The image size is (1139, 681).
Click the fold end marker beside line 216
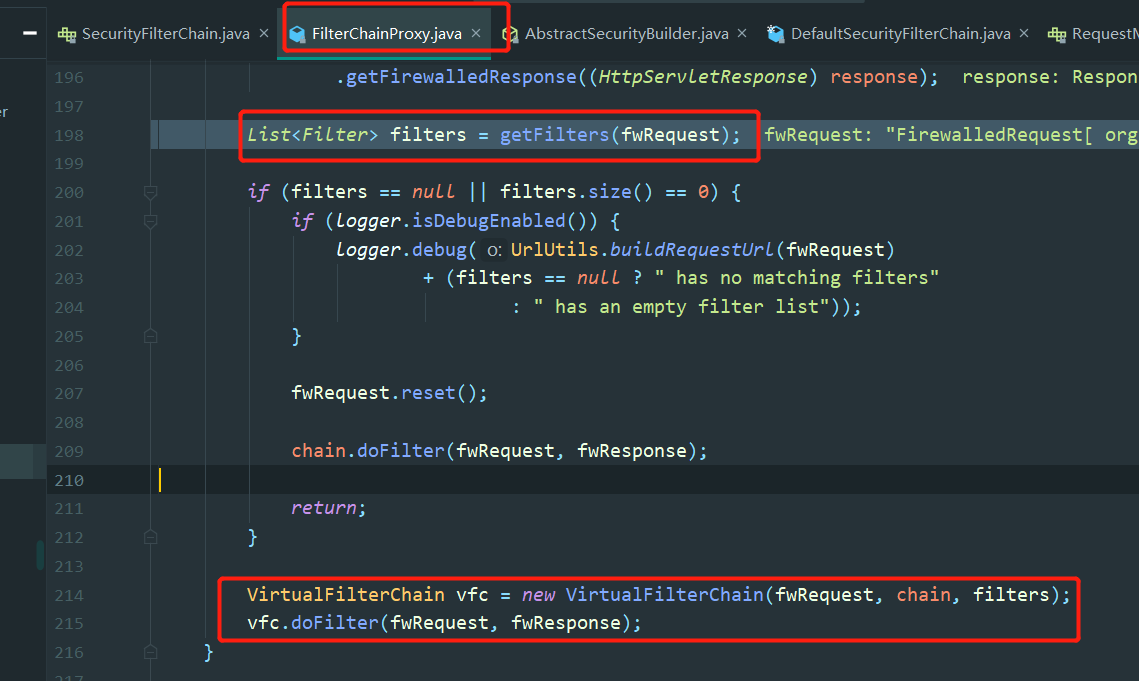pyautogui.click(x=150, y=651)
